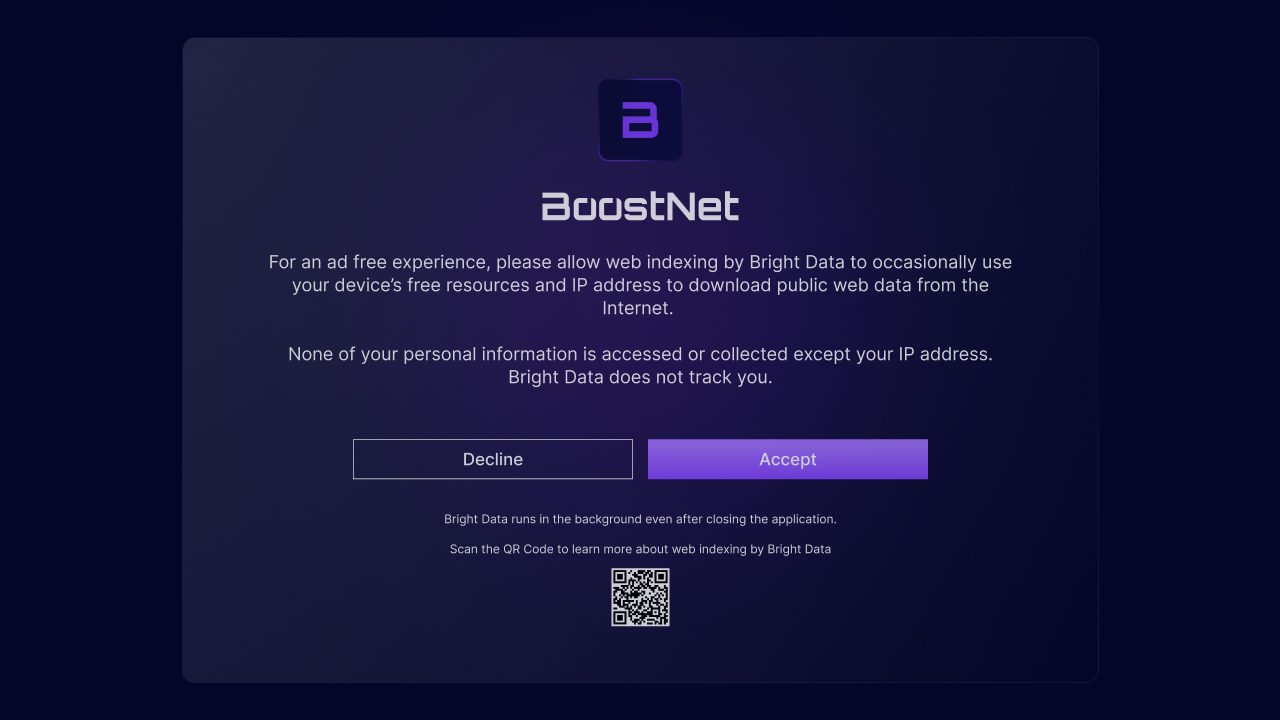The height and width of the screenshot is (720, 1280).
Task: Click the QR code's top-left corner square
Action: tap(620, 577)
